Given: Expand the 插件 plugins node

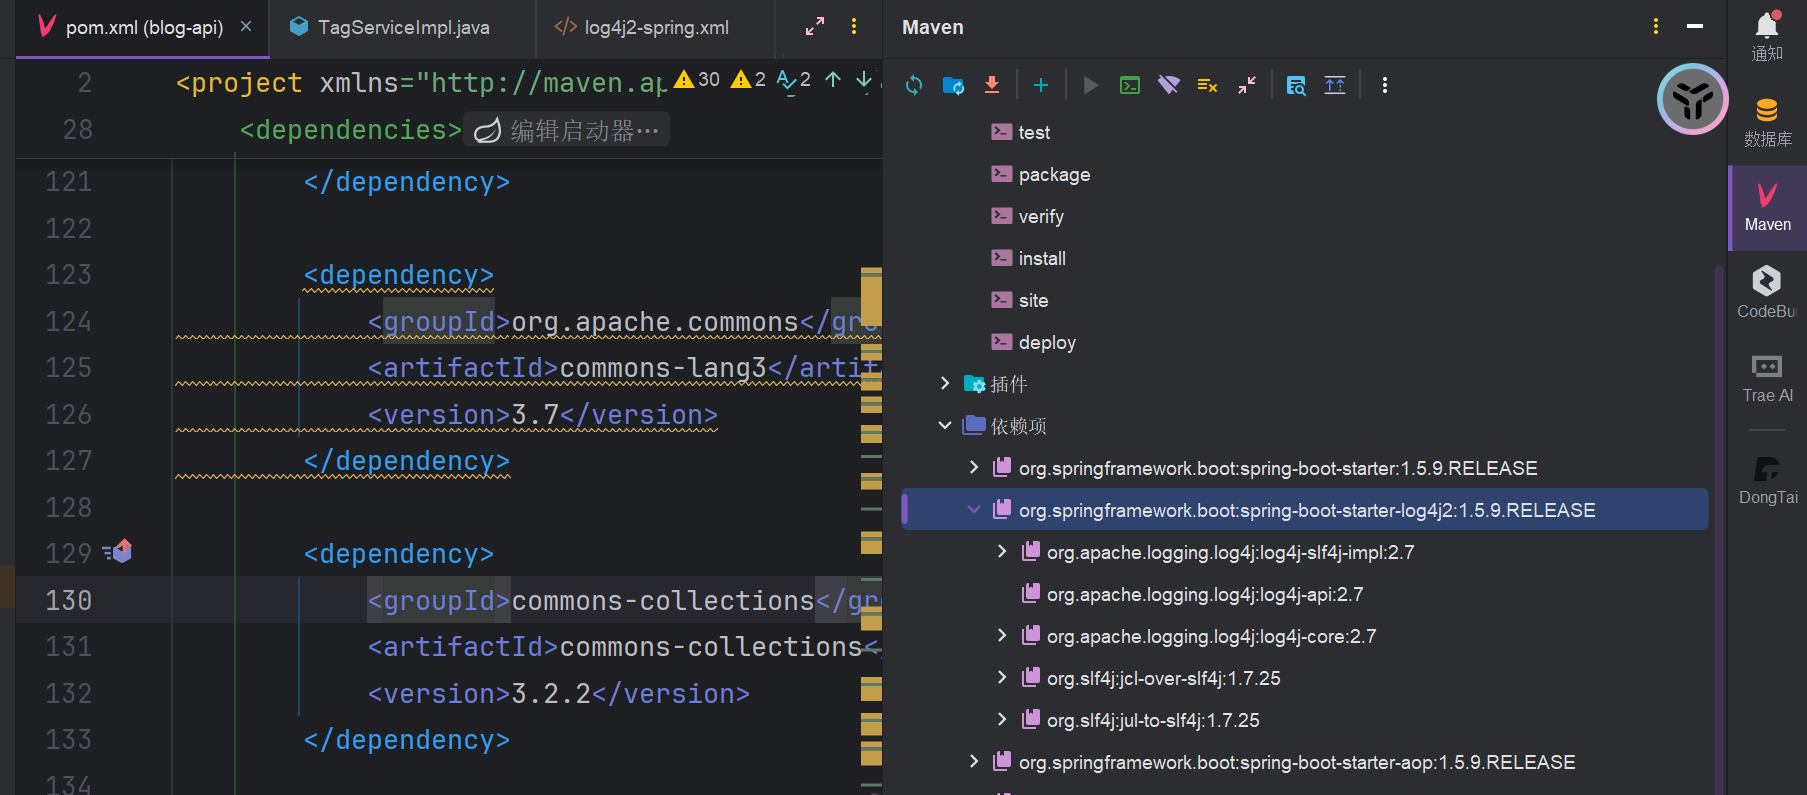Looking at the screenshot, I should tap(945, 384).
